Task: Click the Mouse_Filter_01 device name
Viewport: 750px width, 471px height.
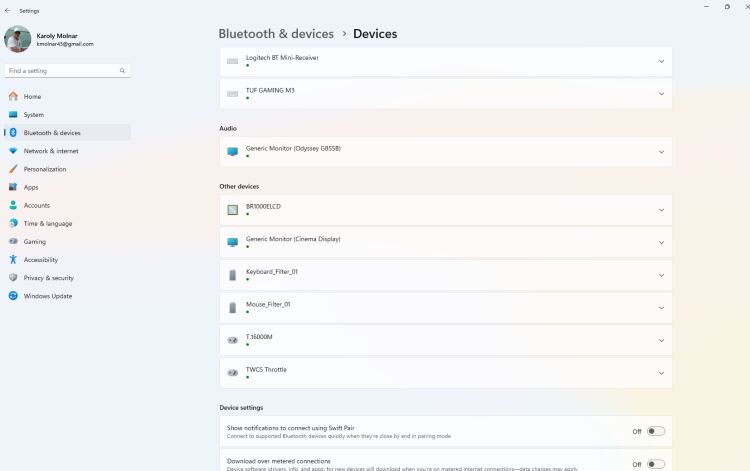Action: [268, 304]
